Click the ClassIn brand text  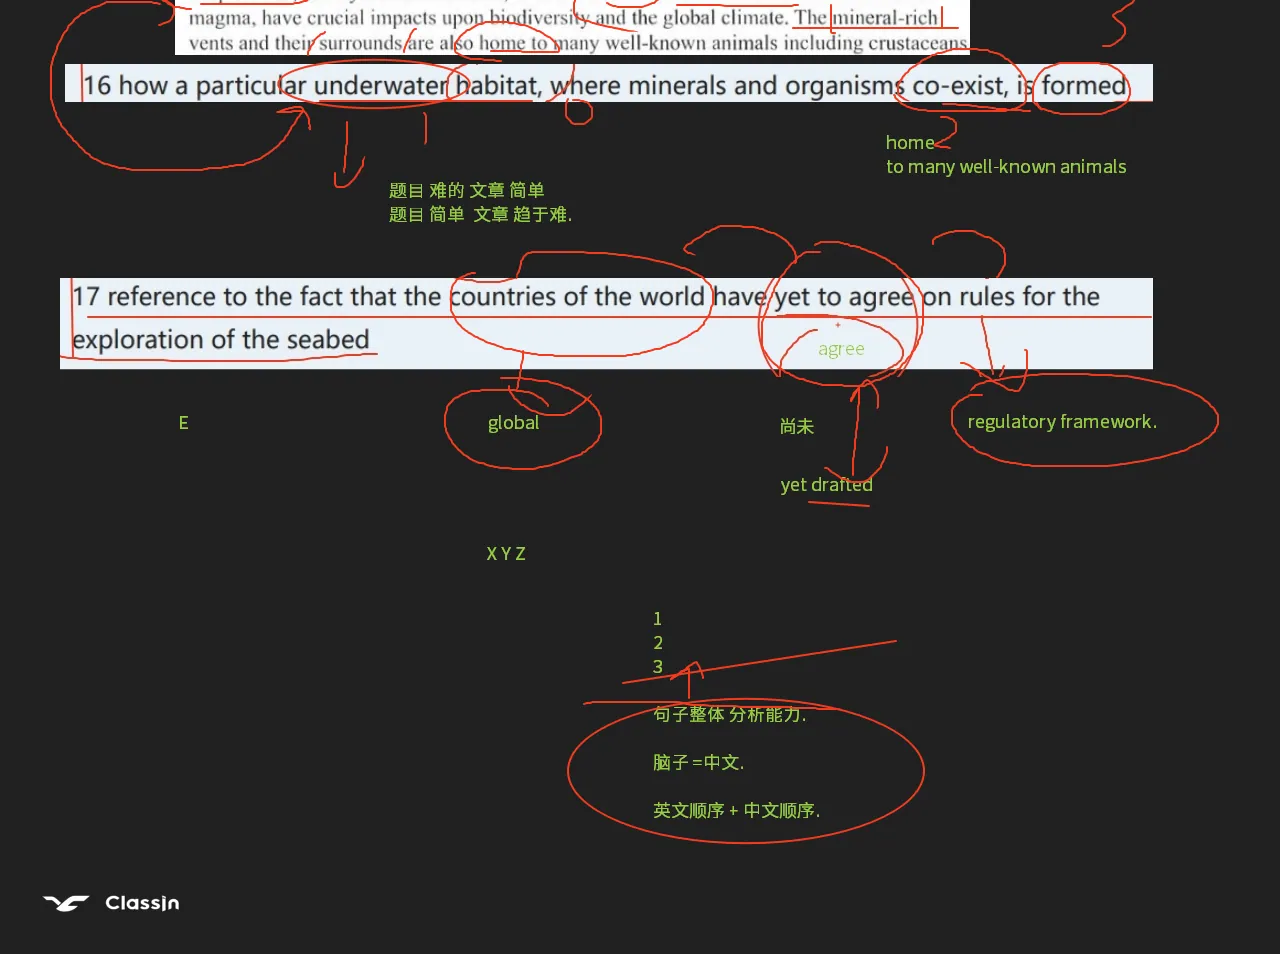(x=142, y=903)
